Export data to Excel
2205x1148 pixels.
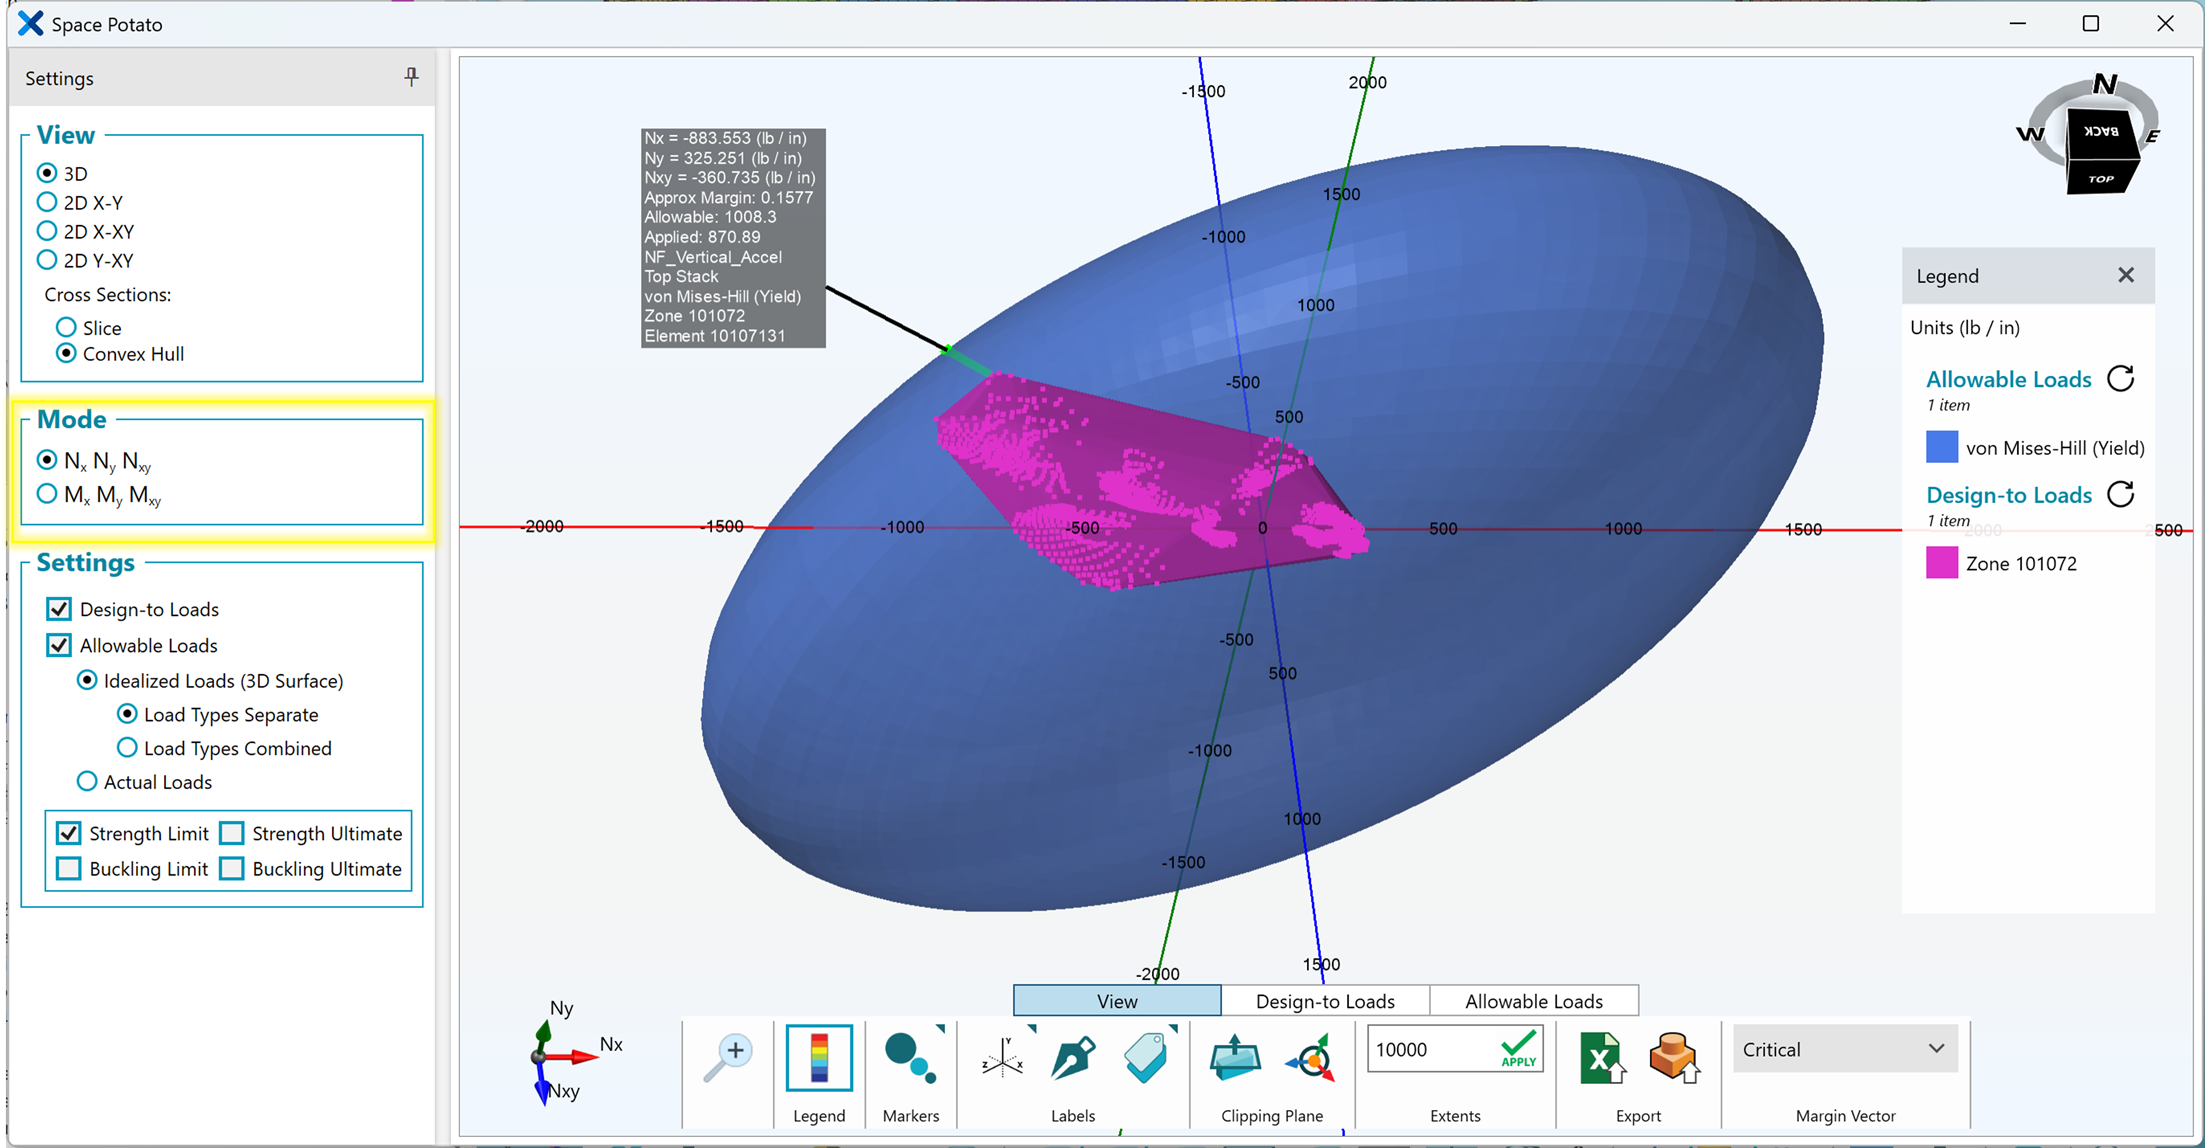coord(1601,1058)
